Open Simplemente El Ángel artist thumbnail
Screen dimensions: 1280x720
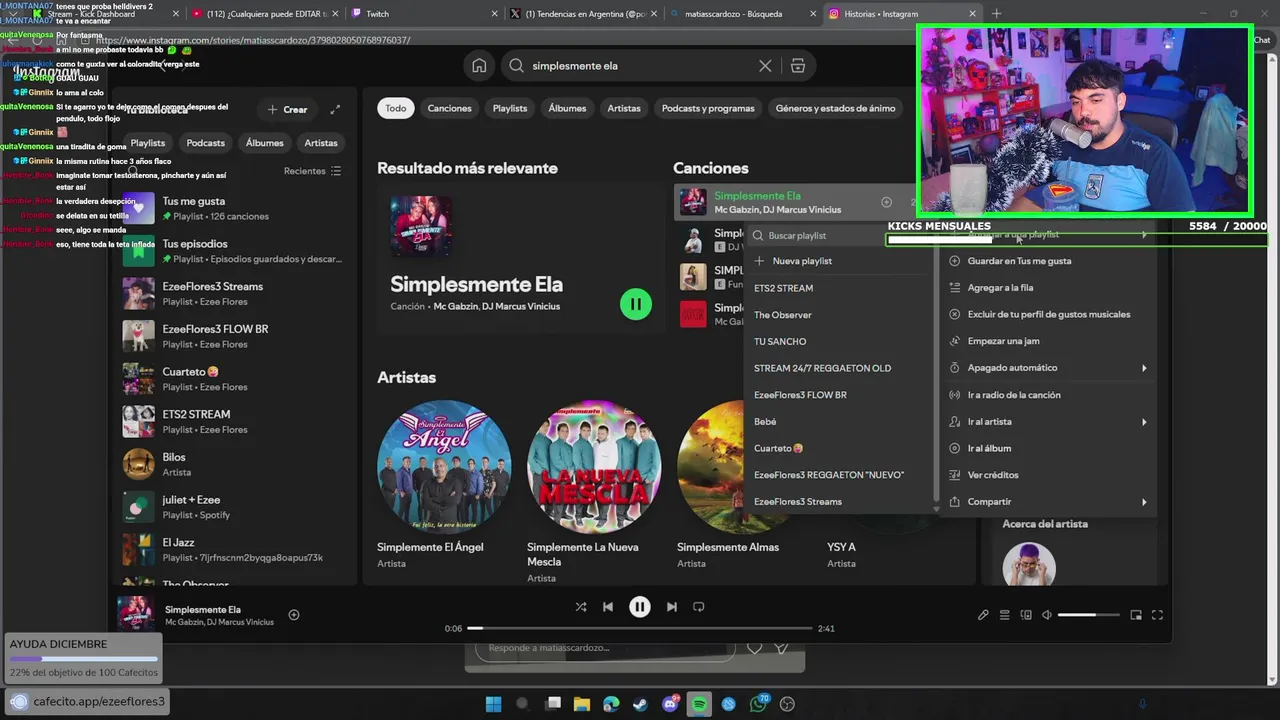pos(444,467)
